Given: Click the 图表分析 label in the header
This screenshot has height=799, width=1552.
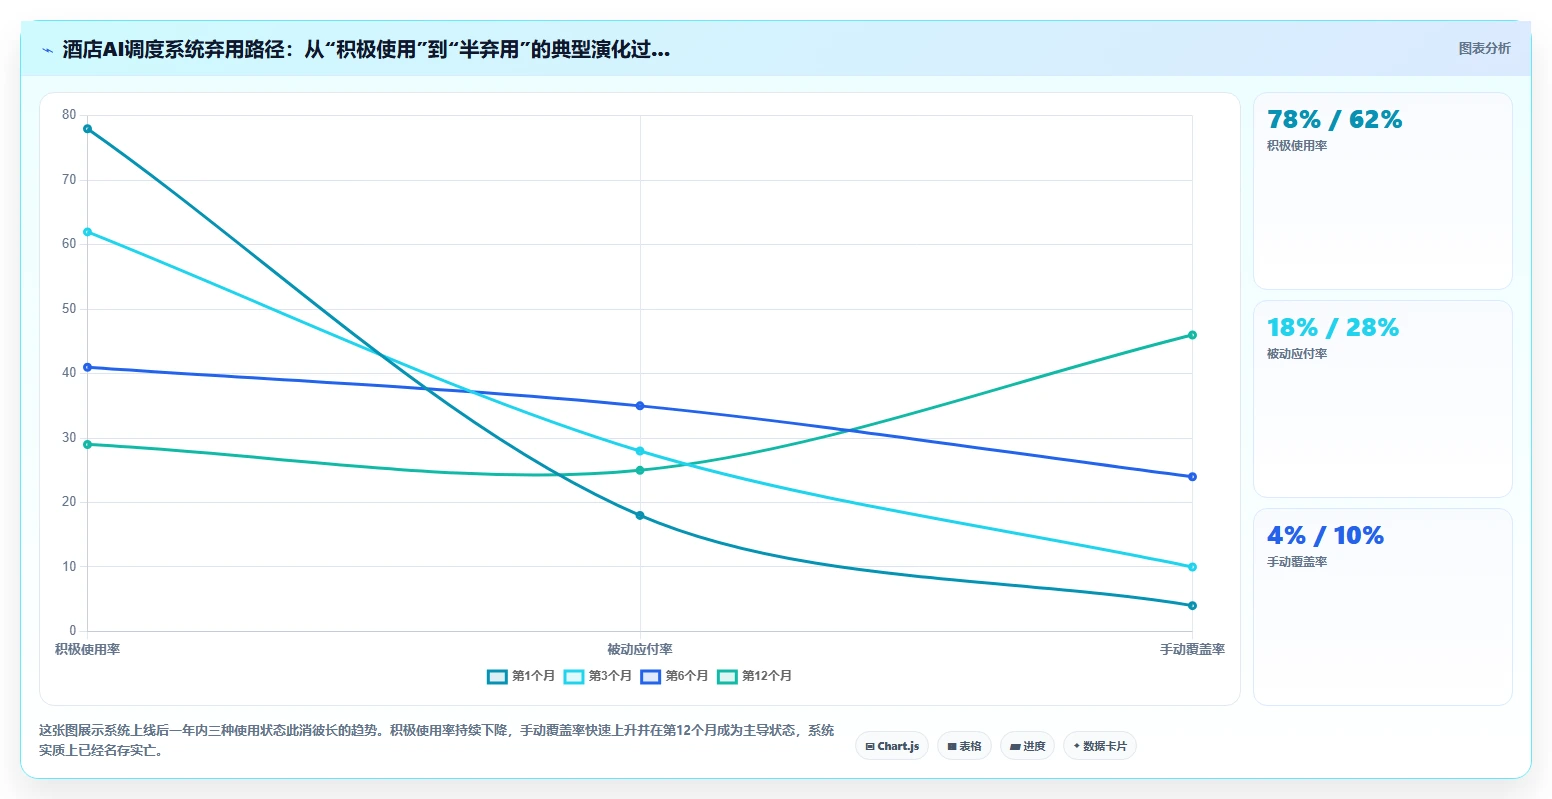Looking at the screenshot, I should [x=1484, y=48].
